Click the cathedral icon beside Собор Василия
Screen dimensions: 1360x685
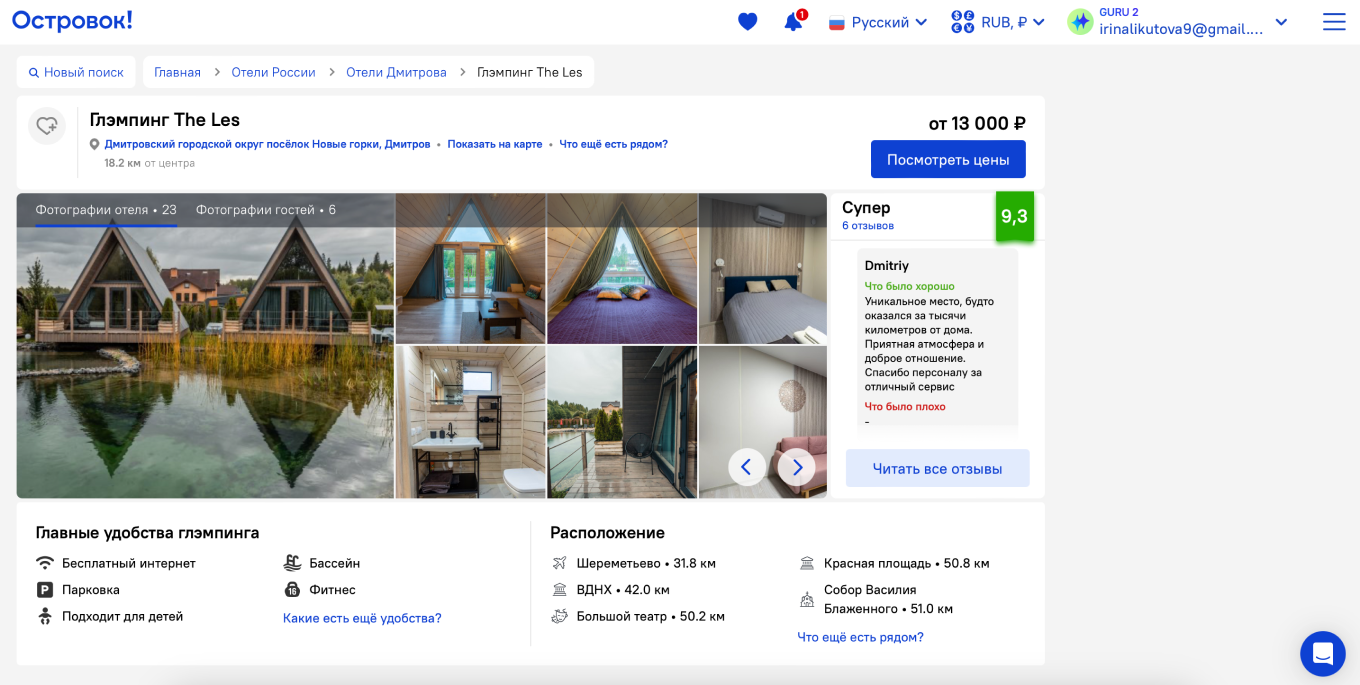point(807,599)
